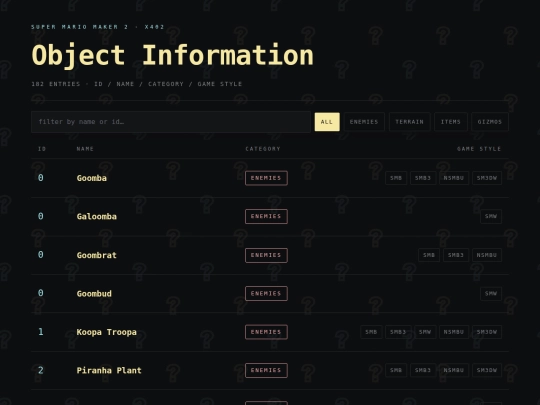The height and width of the screenshot is (405, 540).
Task: Click the SMW tag in the Galoomba row
Action: point(491,217)
